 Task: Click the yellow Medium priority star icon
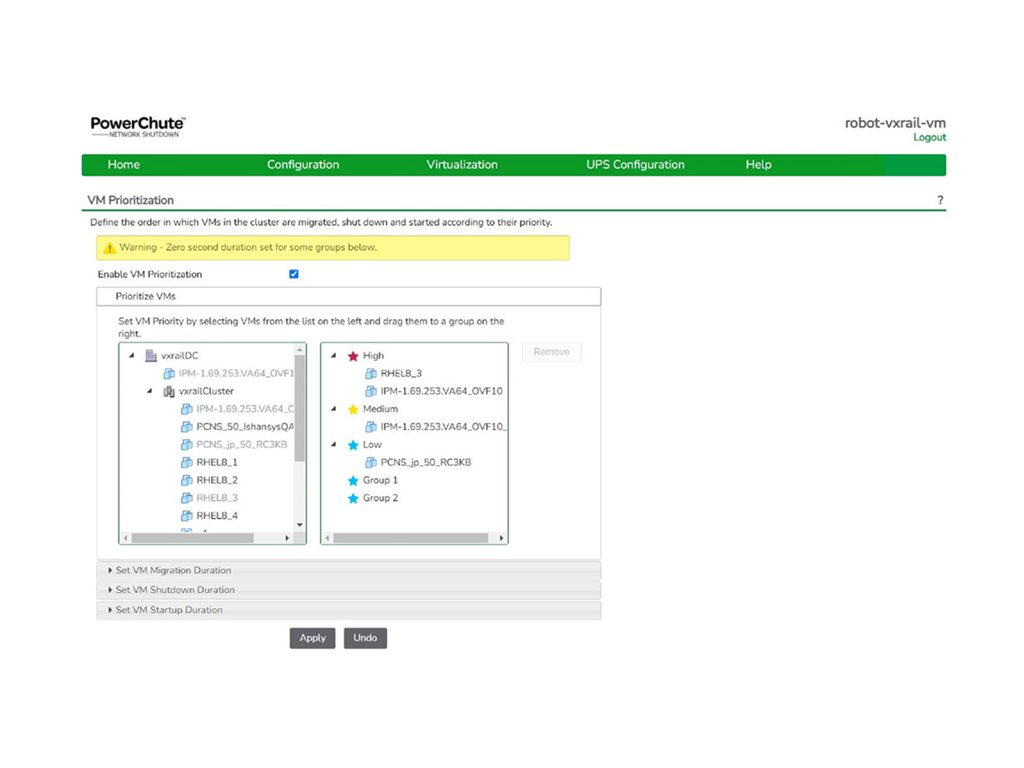pos(352,409)
